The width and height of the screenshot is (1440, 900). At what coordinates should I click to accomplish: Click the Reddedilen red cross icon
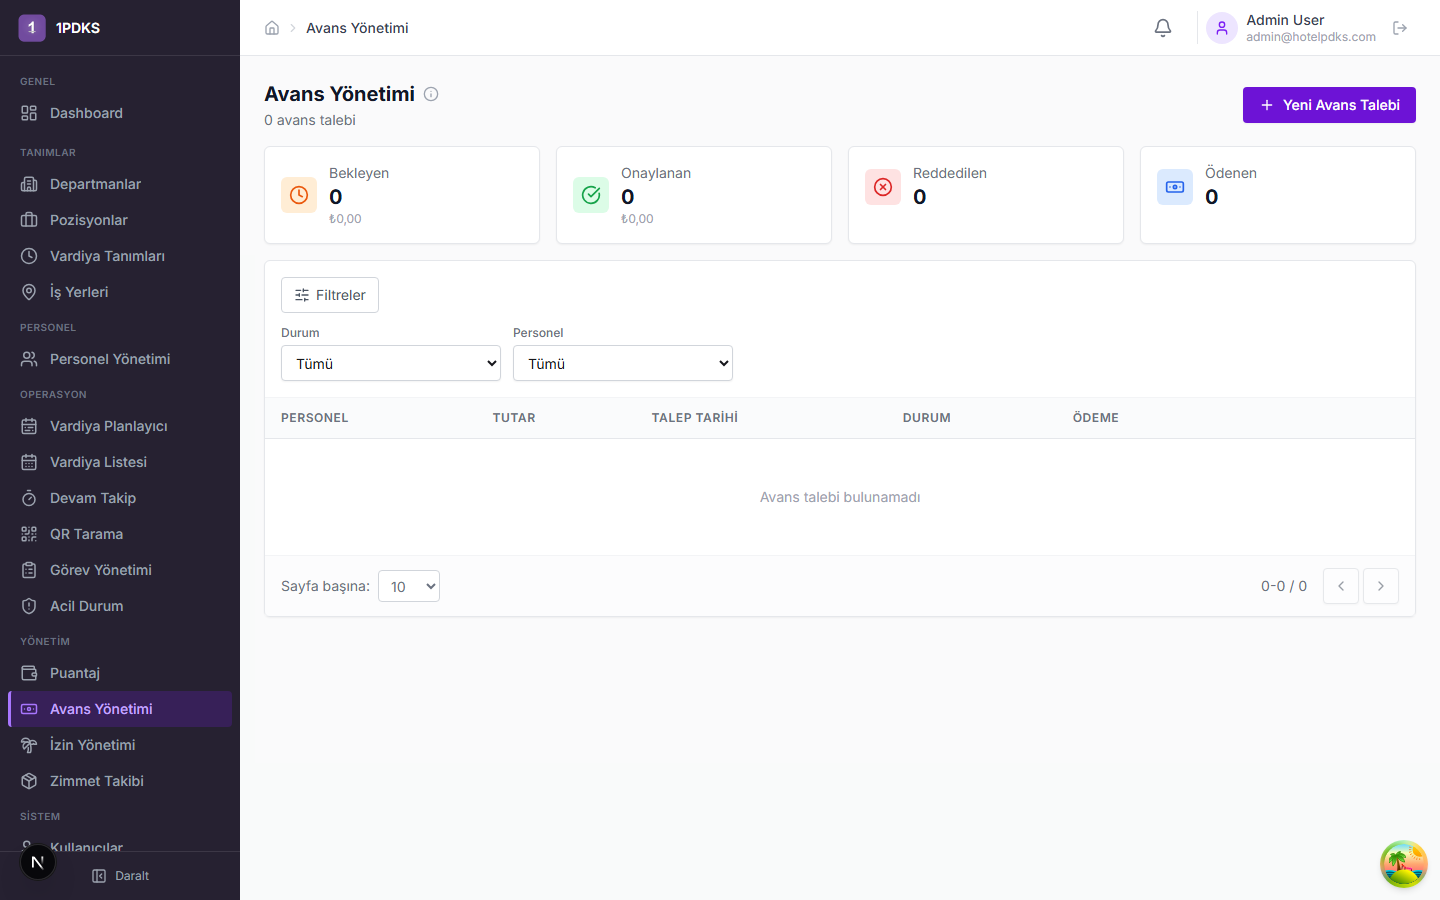click(x=883, y=187)
